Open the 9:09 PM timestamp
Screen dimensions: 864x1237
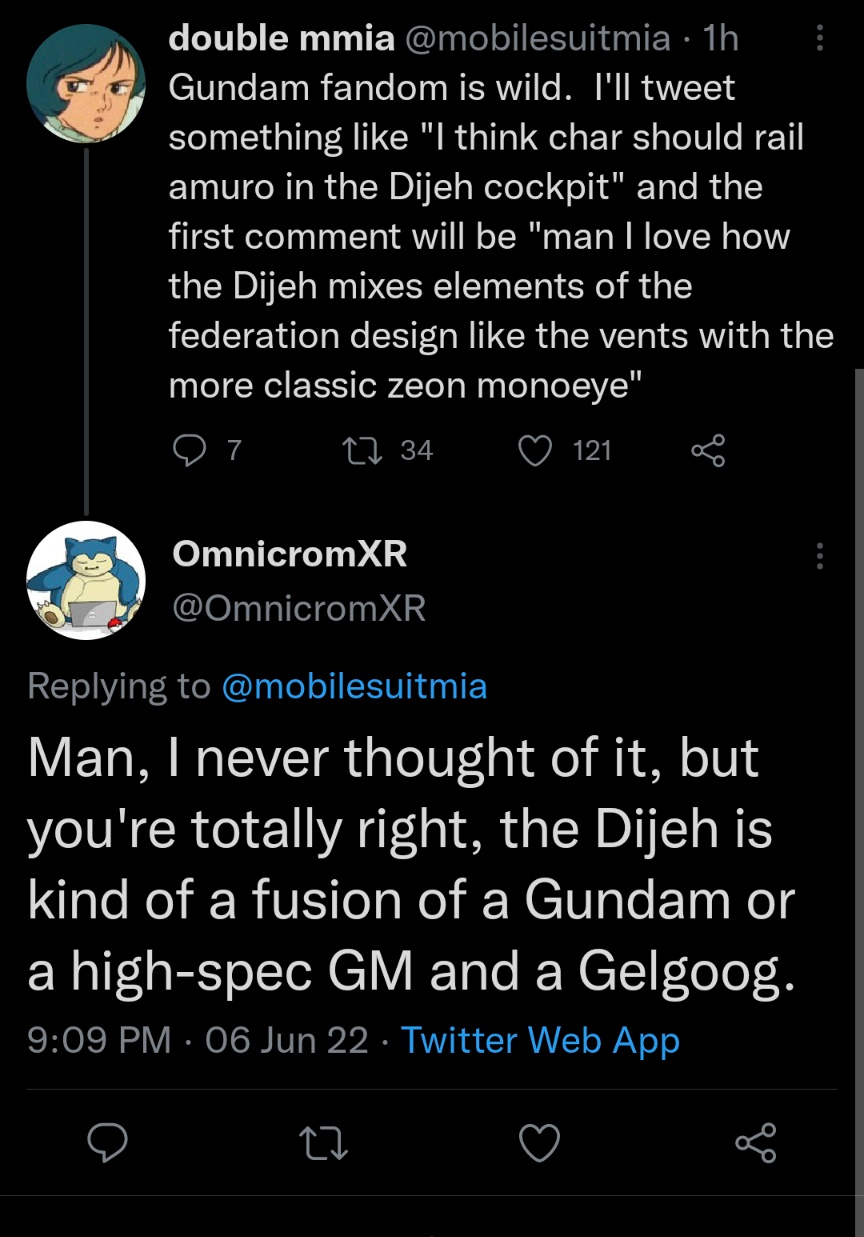click(x=100, y=1041)
